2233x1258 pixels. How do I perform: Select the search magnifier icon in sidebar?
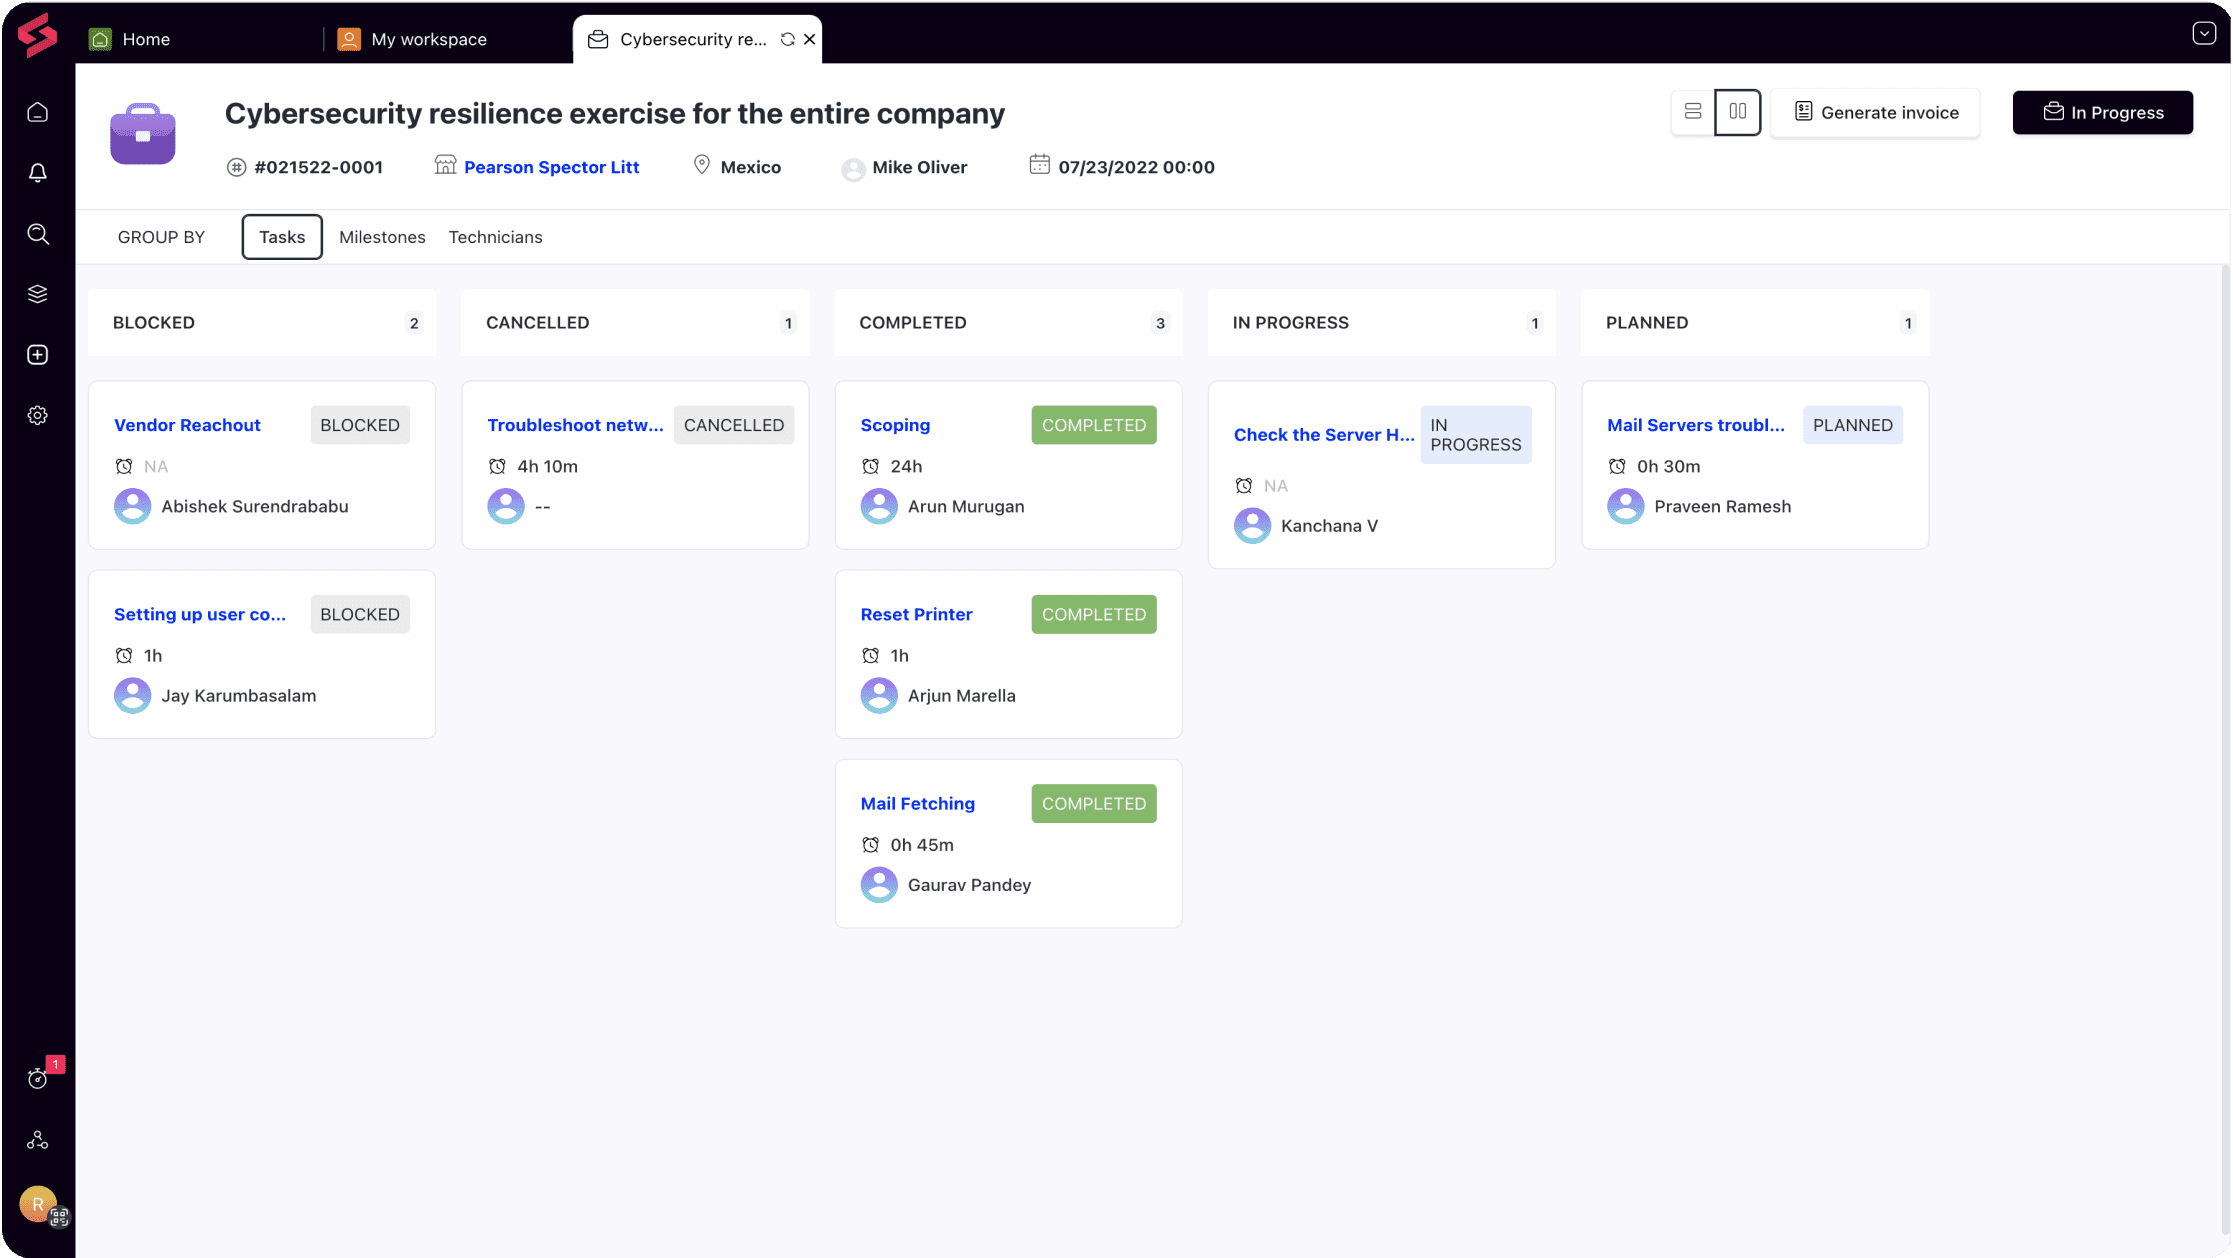(37, 233)
